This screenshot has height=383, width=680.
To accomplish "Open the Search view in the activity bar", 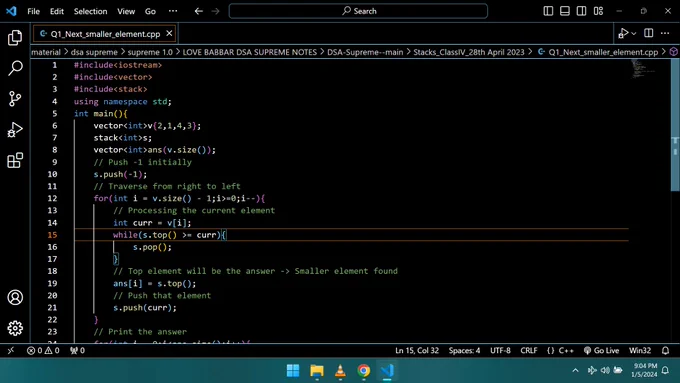I will click(15, 68).
